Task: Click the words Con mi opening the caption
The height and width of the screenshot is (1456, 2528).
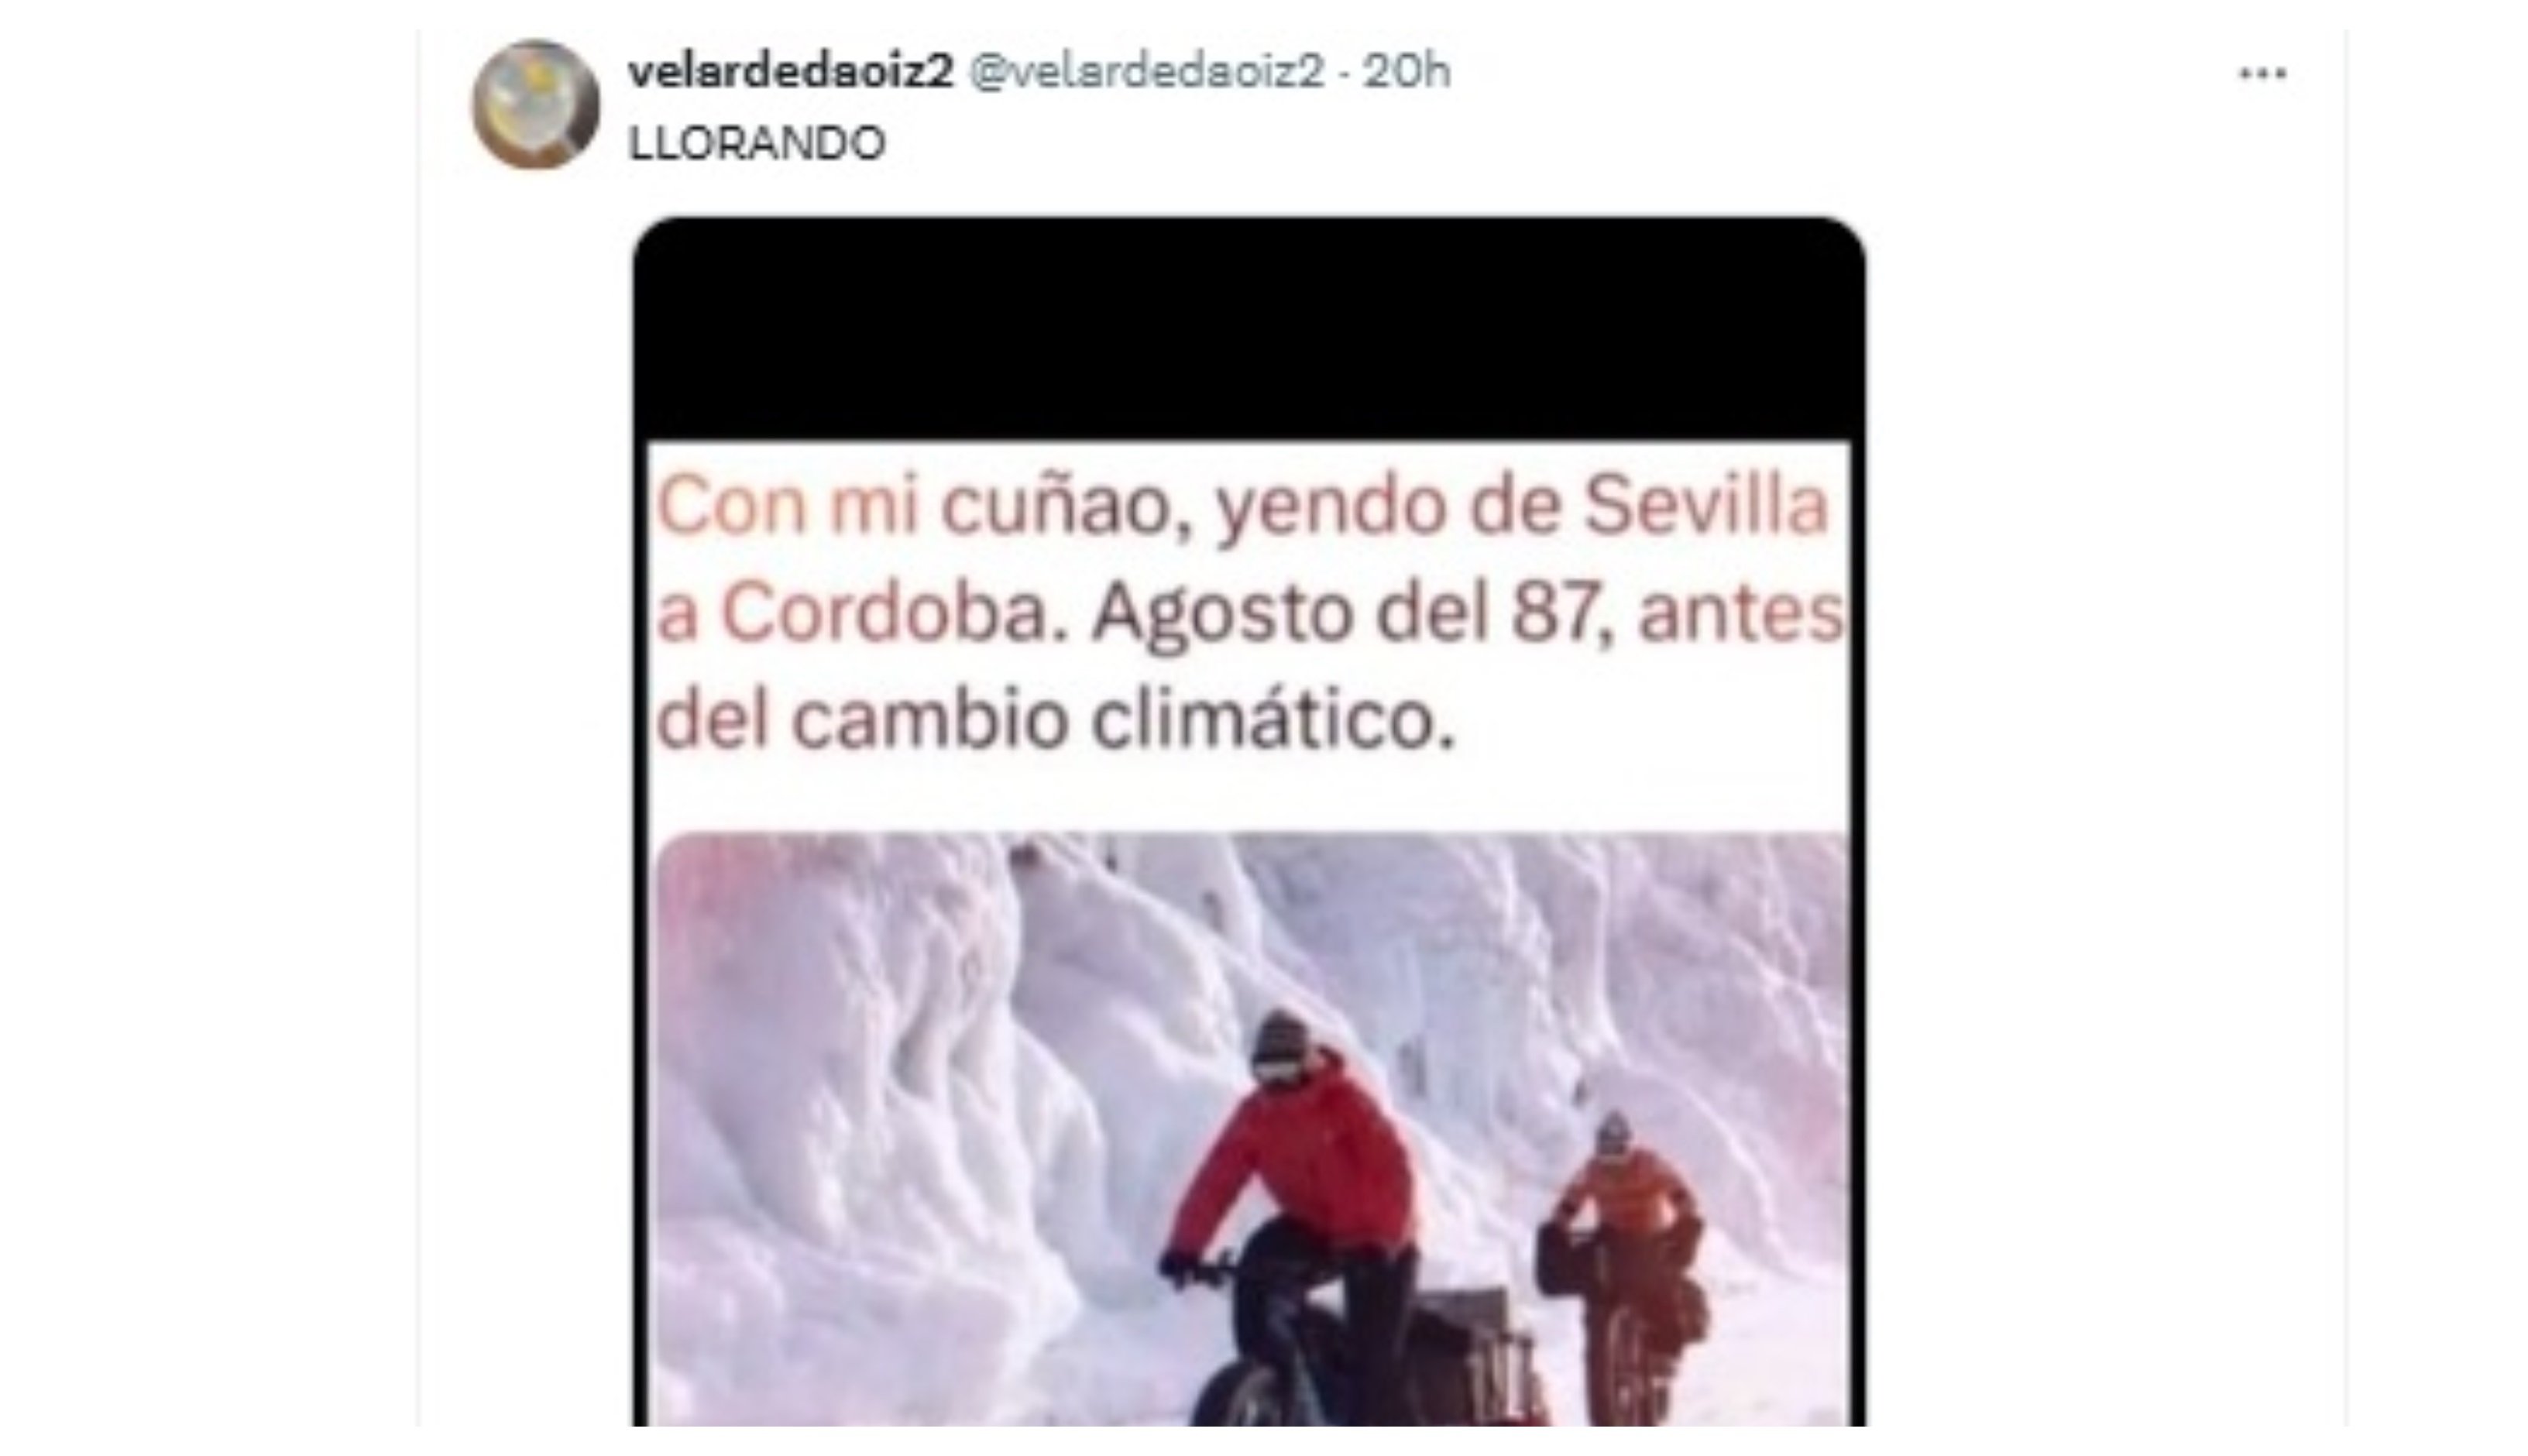Action: click(x=788, y=505)
